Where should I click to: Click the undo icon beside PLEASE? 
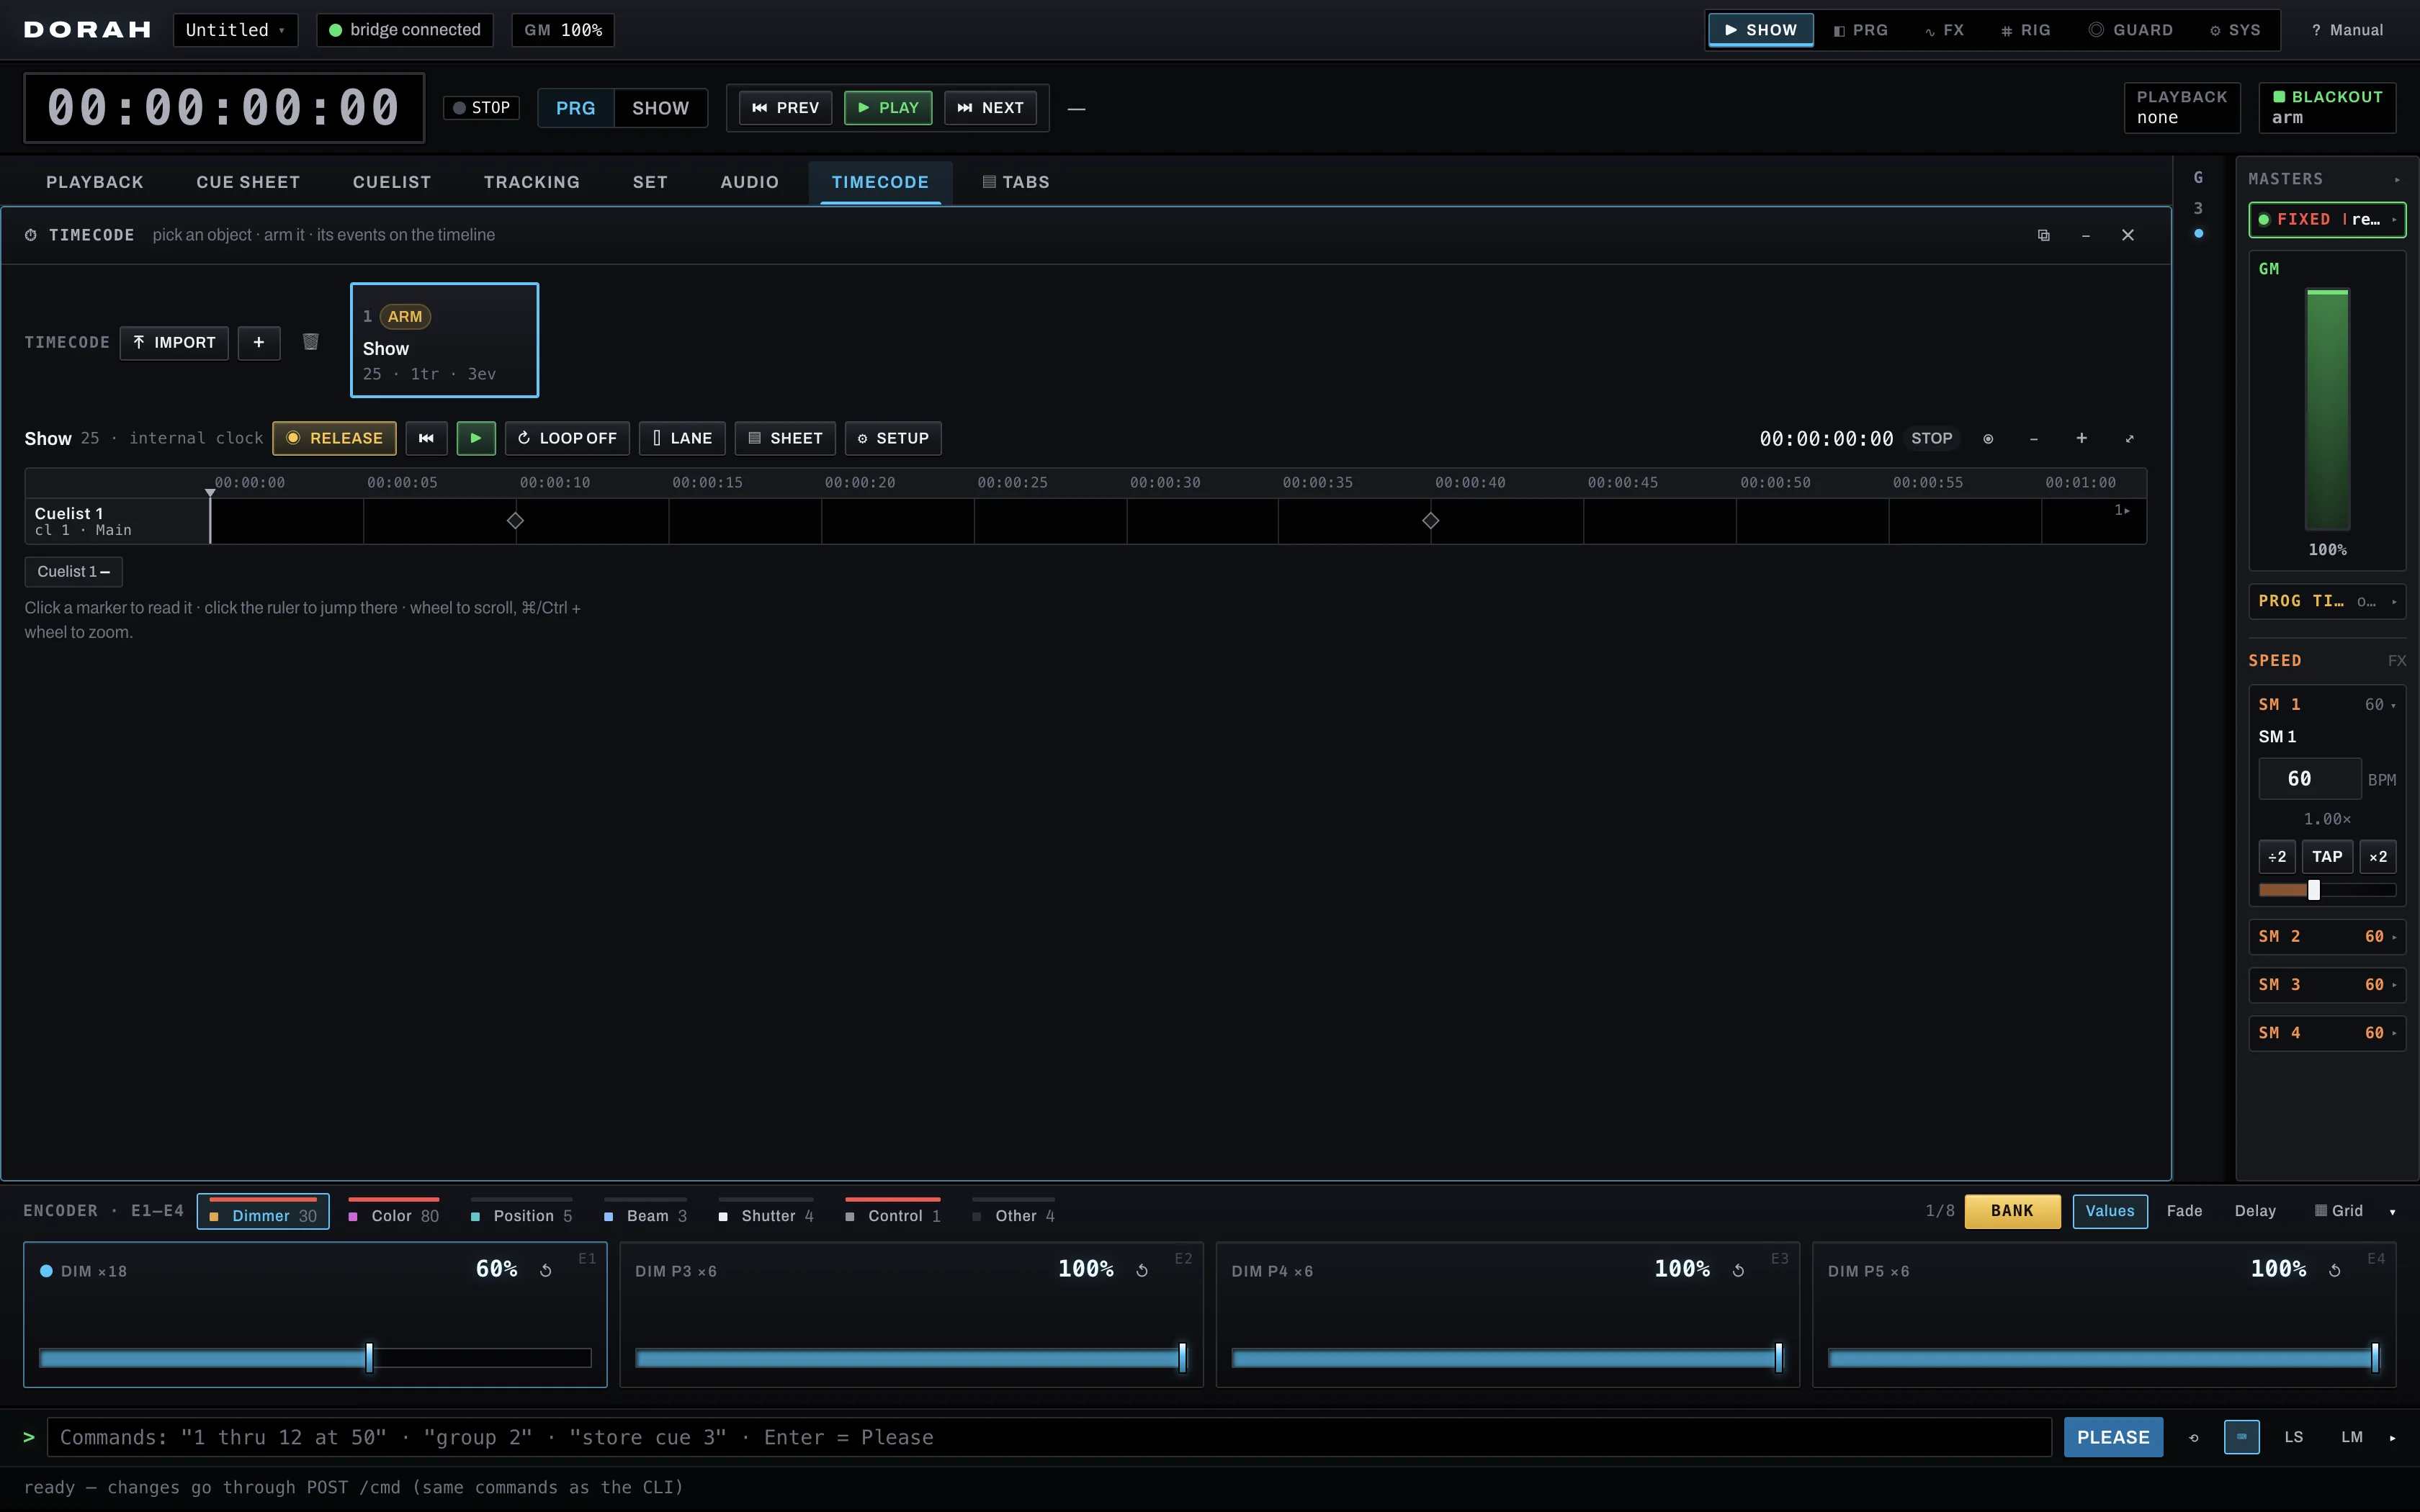(x=2193, y=1437)
